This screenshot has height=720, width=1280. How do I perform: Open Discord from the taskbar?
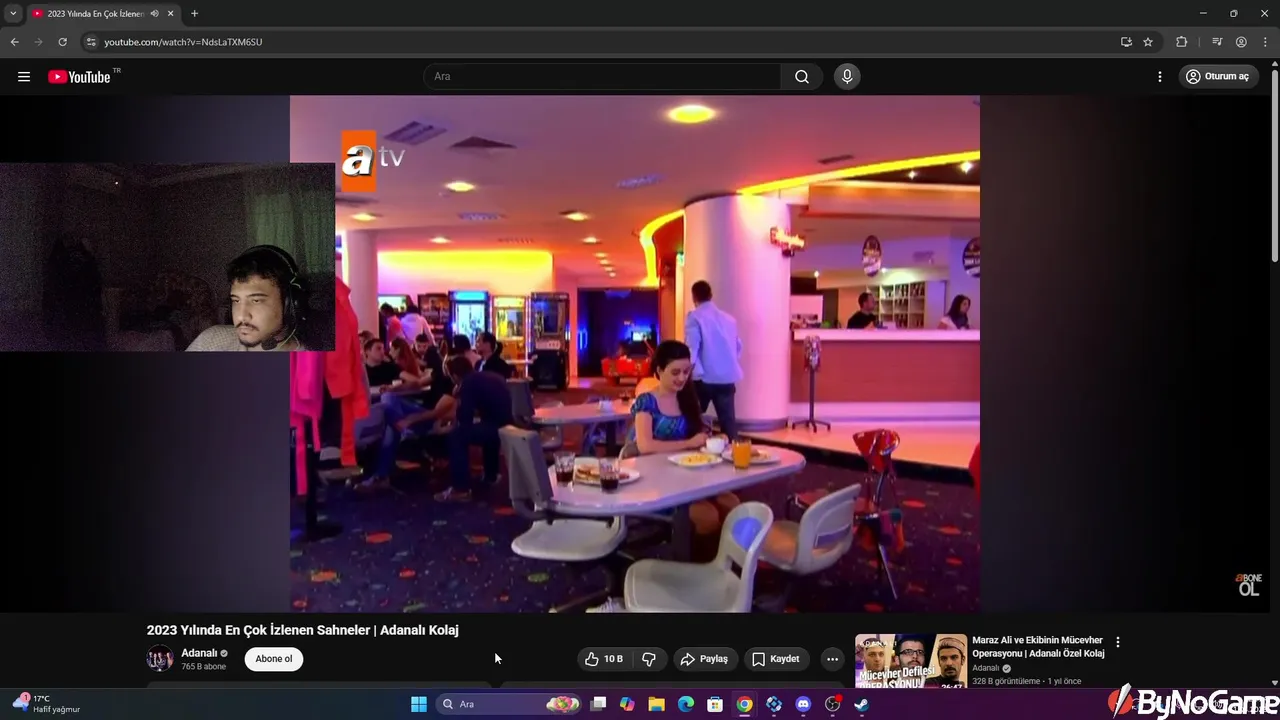coord(803,704)
